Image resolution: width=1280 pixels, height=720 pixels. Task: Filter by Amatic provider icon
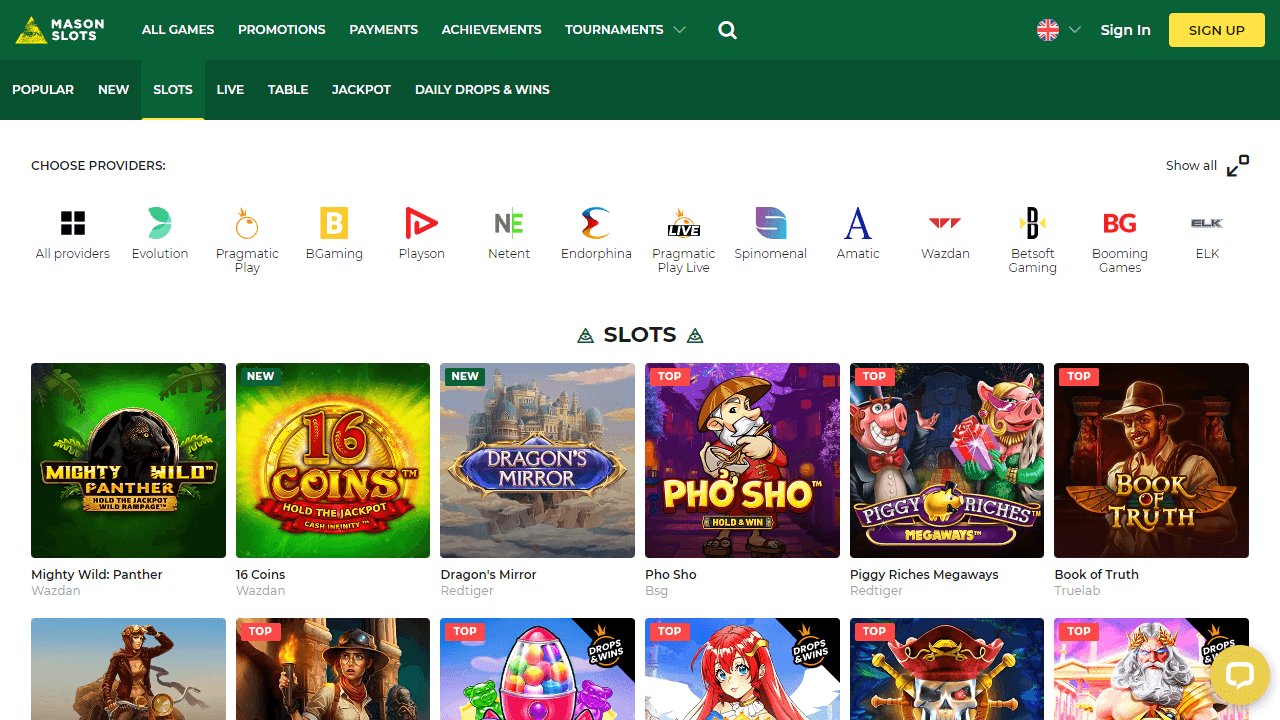[x=858, y=222]
